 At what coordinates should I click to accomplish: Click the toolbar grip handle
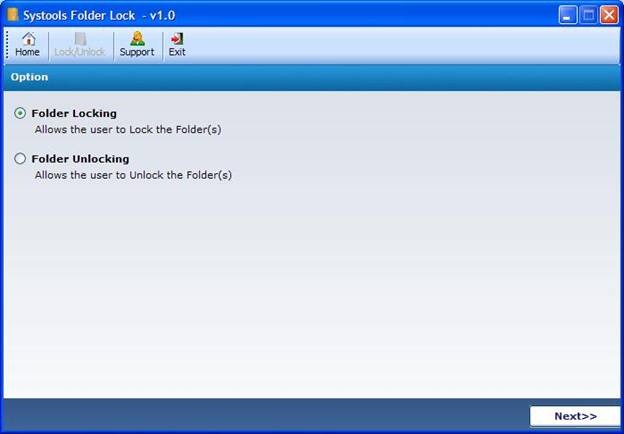click(x=7, y=45)
